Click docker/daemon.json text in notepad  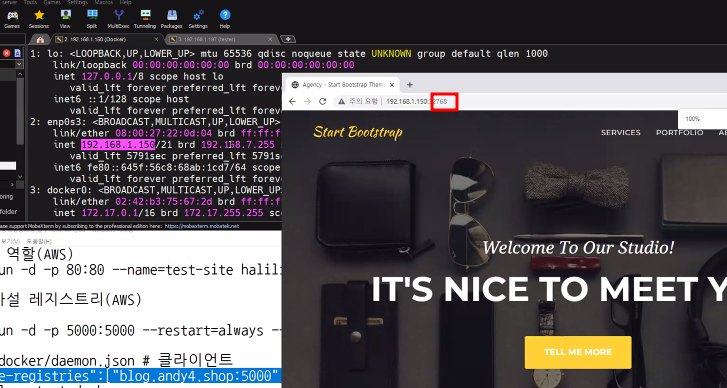coord(67,361)
